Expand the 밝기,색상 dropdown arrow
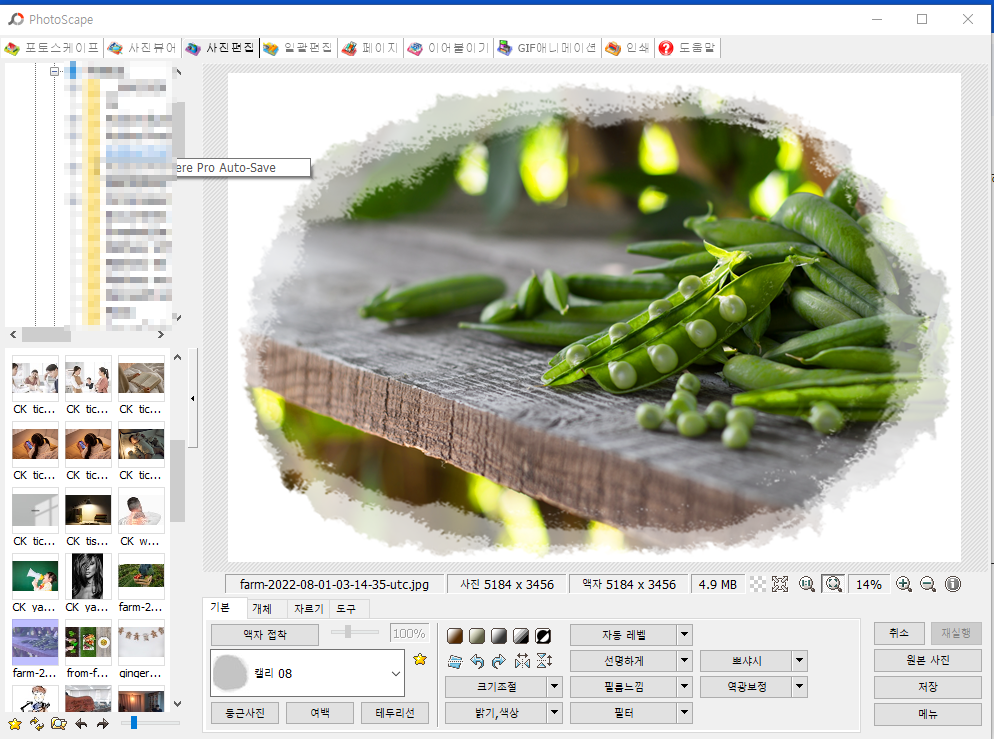 [555, 713]
